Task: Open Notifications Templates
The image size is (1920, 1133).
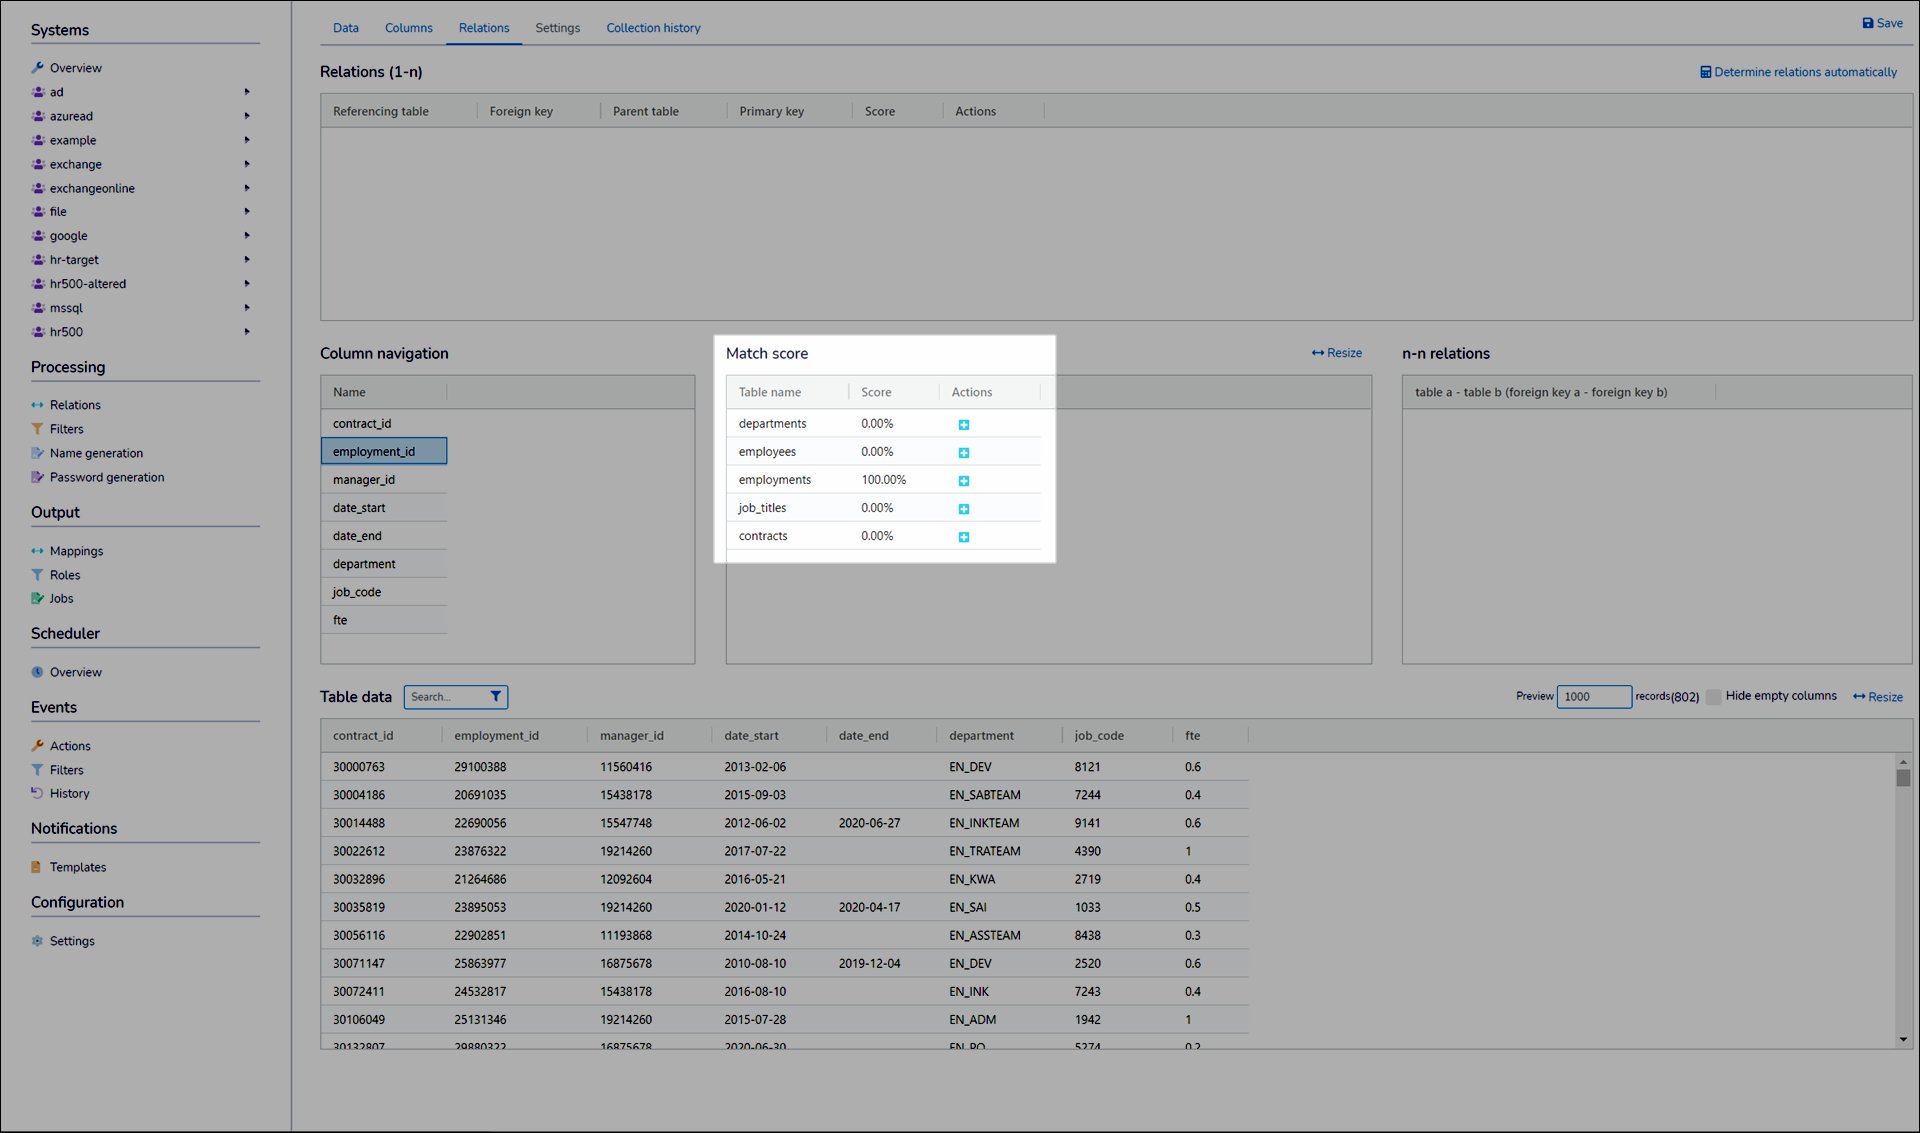Action: [77, 867]
